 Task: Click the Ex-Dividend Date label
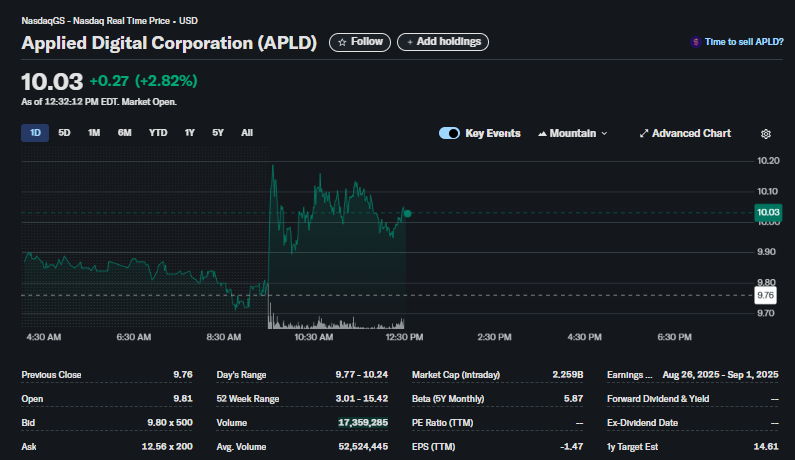(642, 422)
